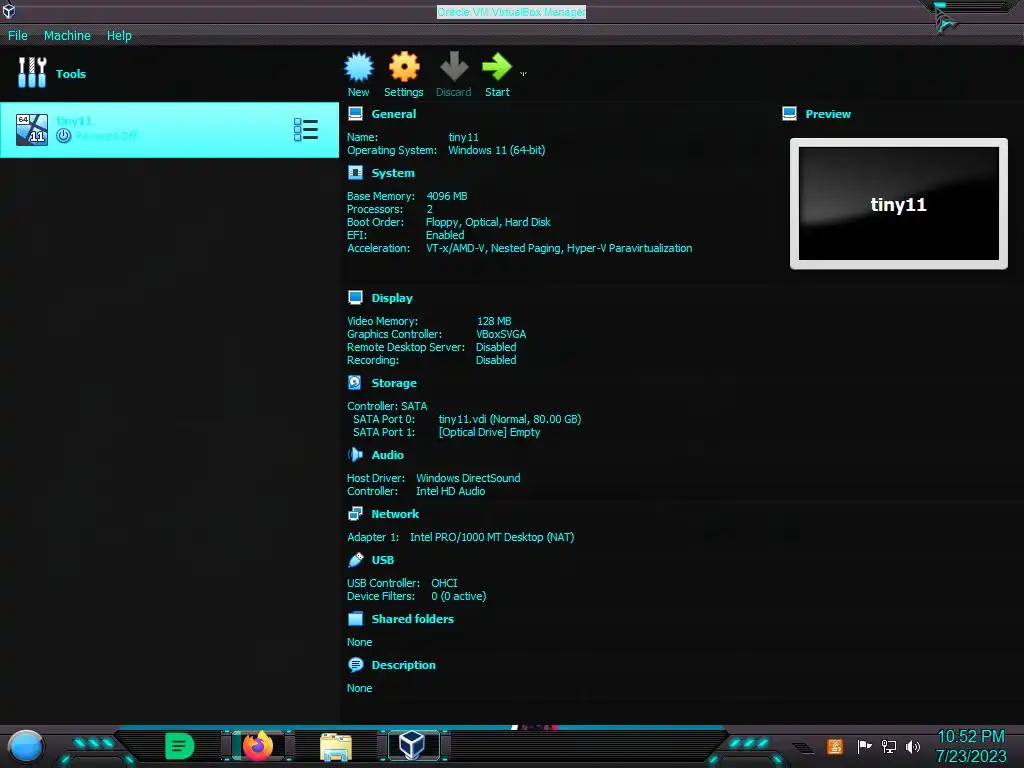Click Video Memory value 128 MB
This screenshot has width=1024, height=768.
click(x=494, y=321)
